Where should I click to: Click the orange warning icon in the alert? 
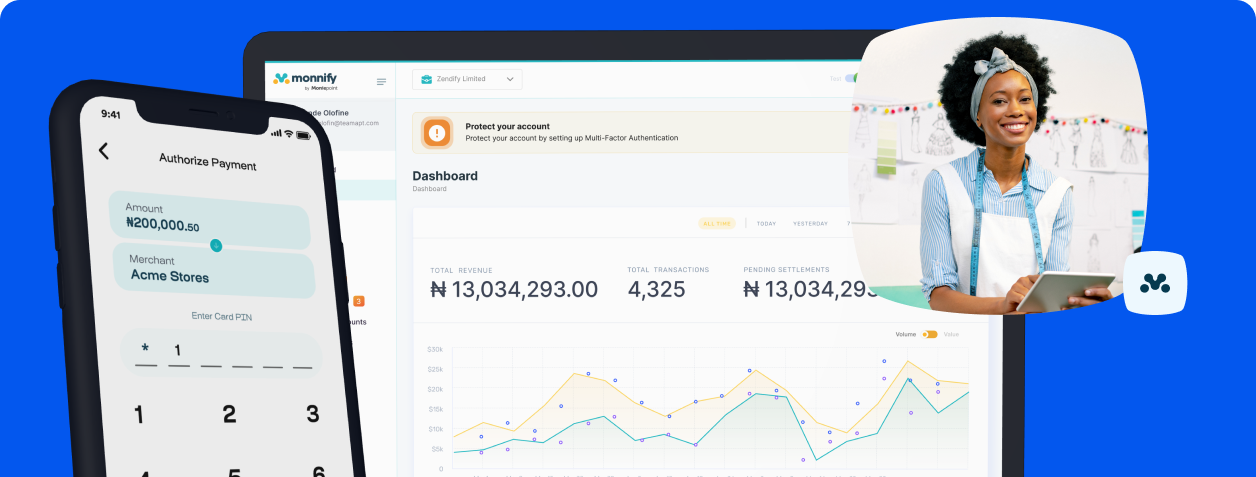tap(437, 132)
